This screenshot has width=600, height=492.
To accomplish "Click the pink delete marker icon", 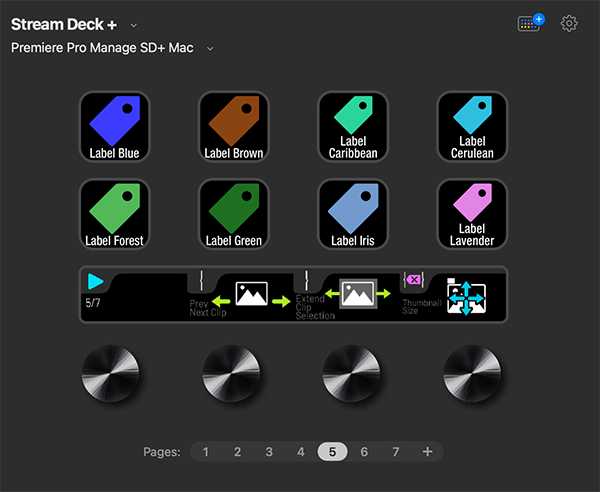I will [413, 280].
